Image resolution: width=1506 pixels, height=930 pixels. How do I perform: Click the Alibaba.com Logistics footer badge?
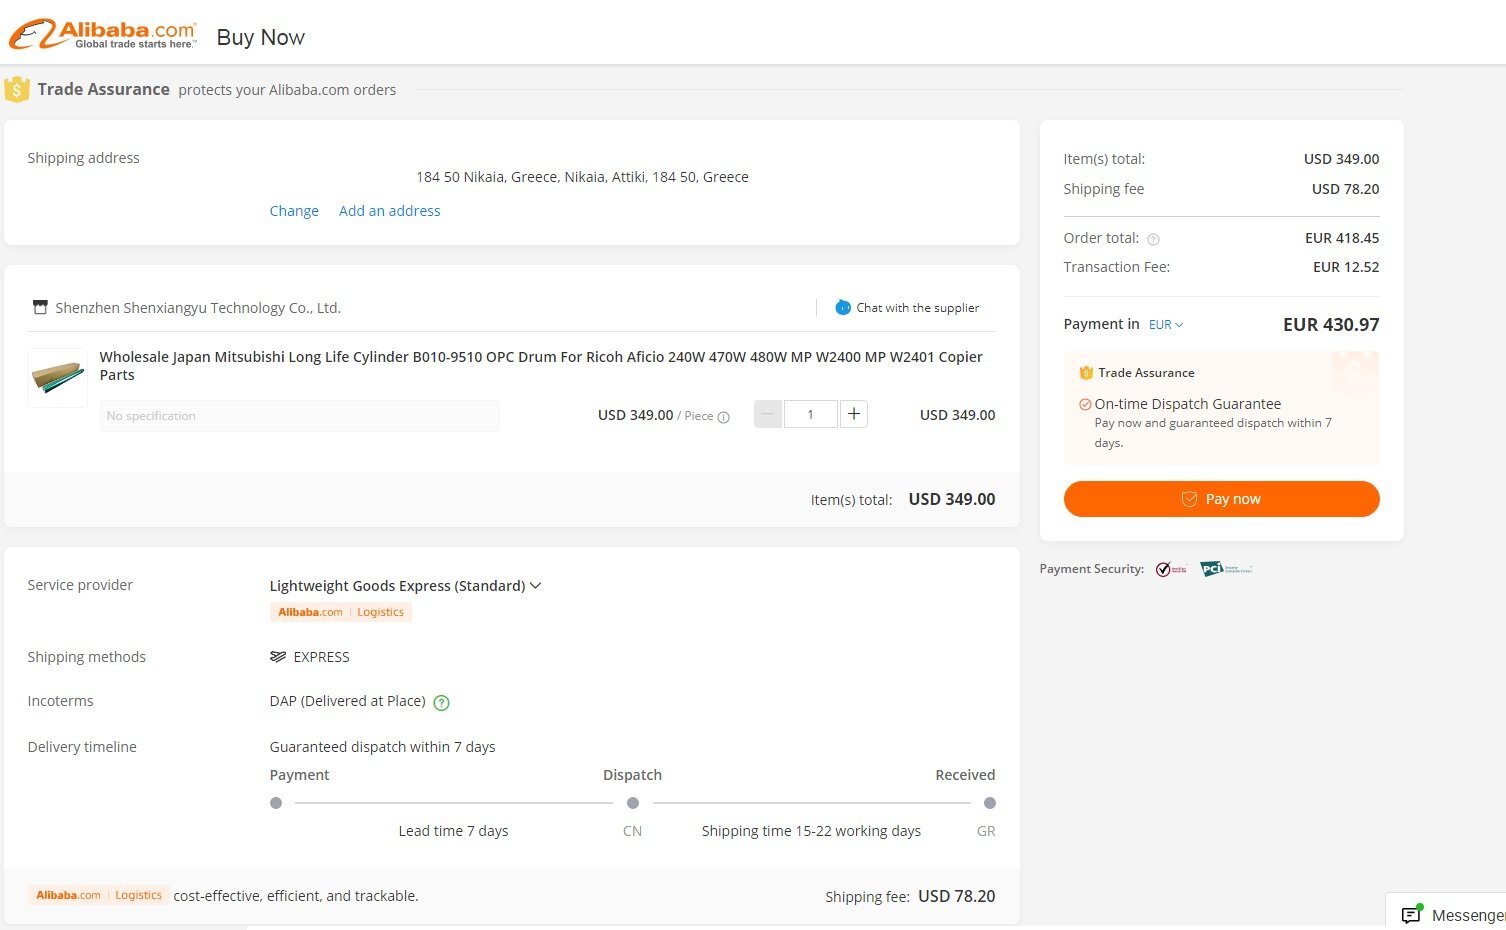[98, 895]
